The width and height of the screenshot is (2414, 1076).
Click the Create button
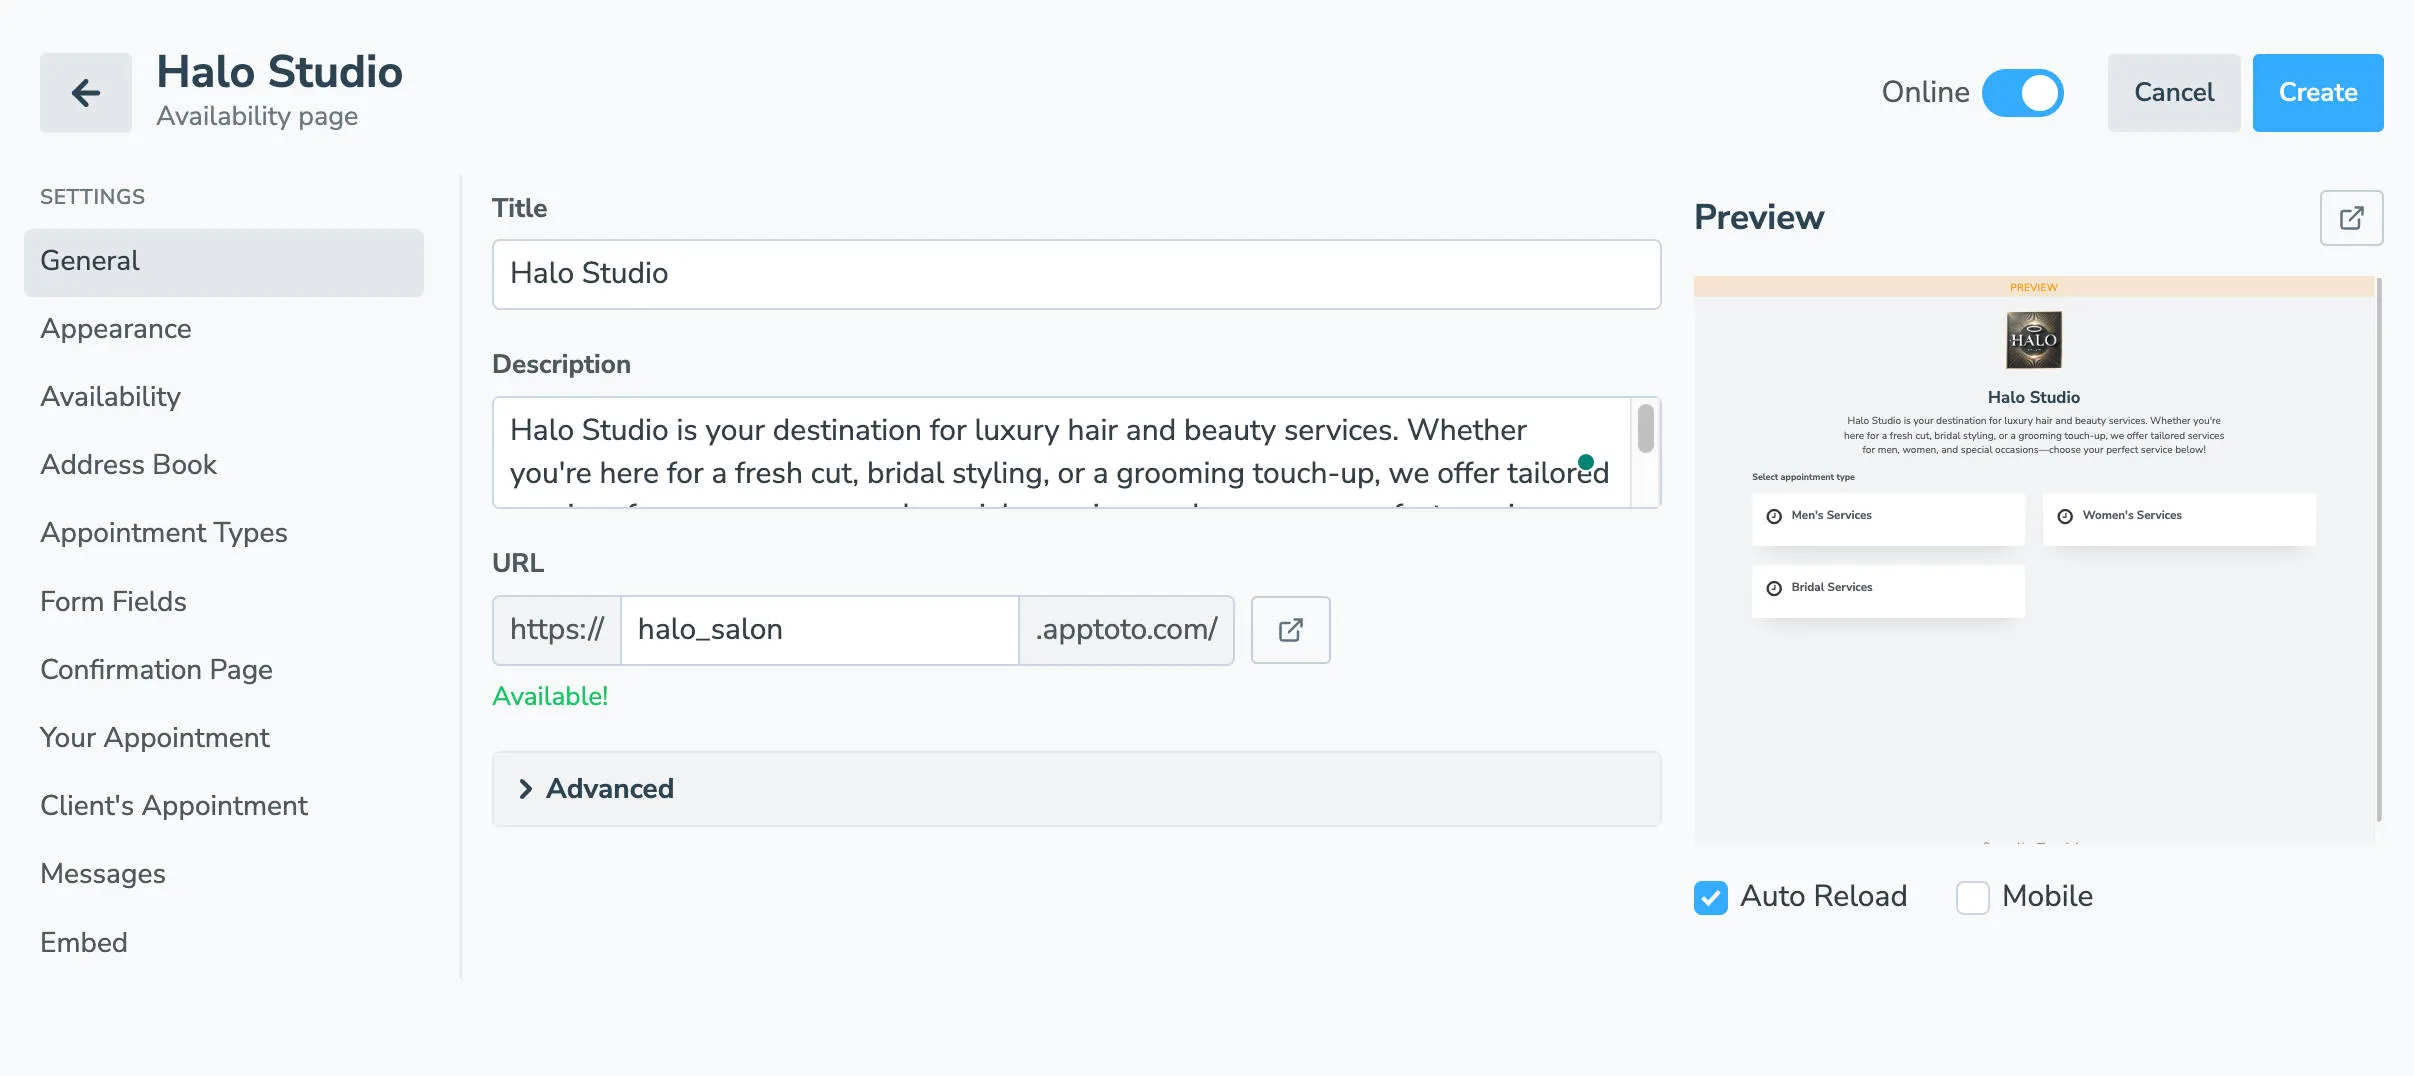[x=2317, y=92]
